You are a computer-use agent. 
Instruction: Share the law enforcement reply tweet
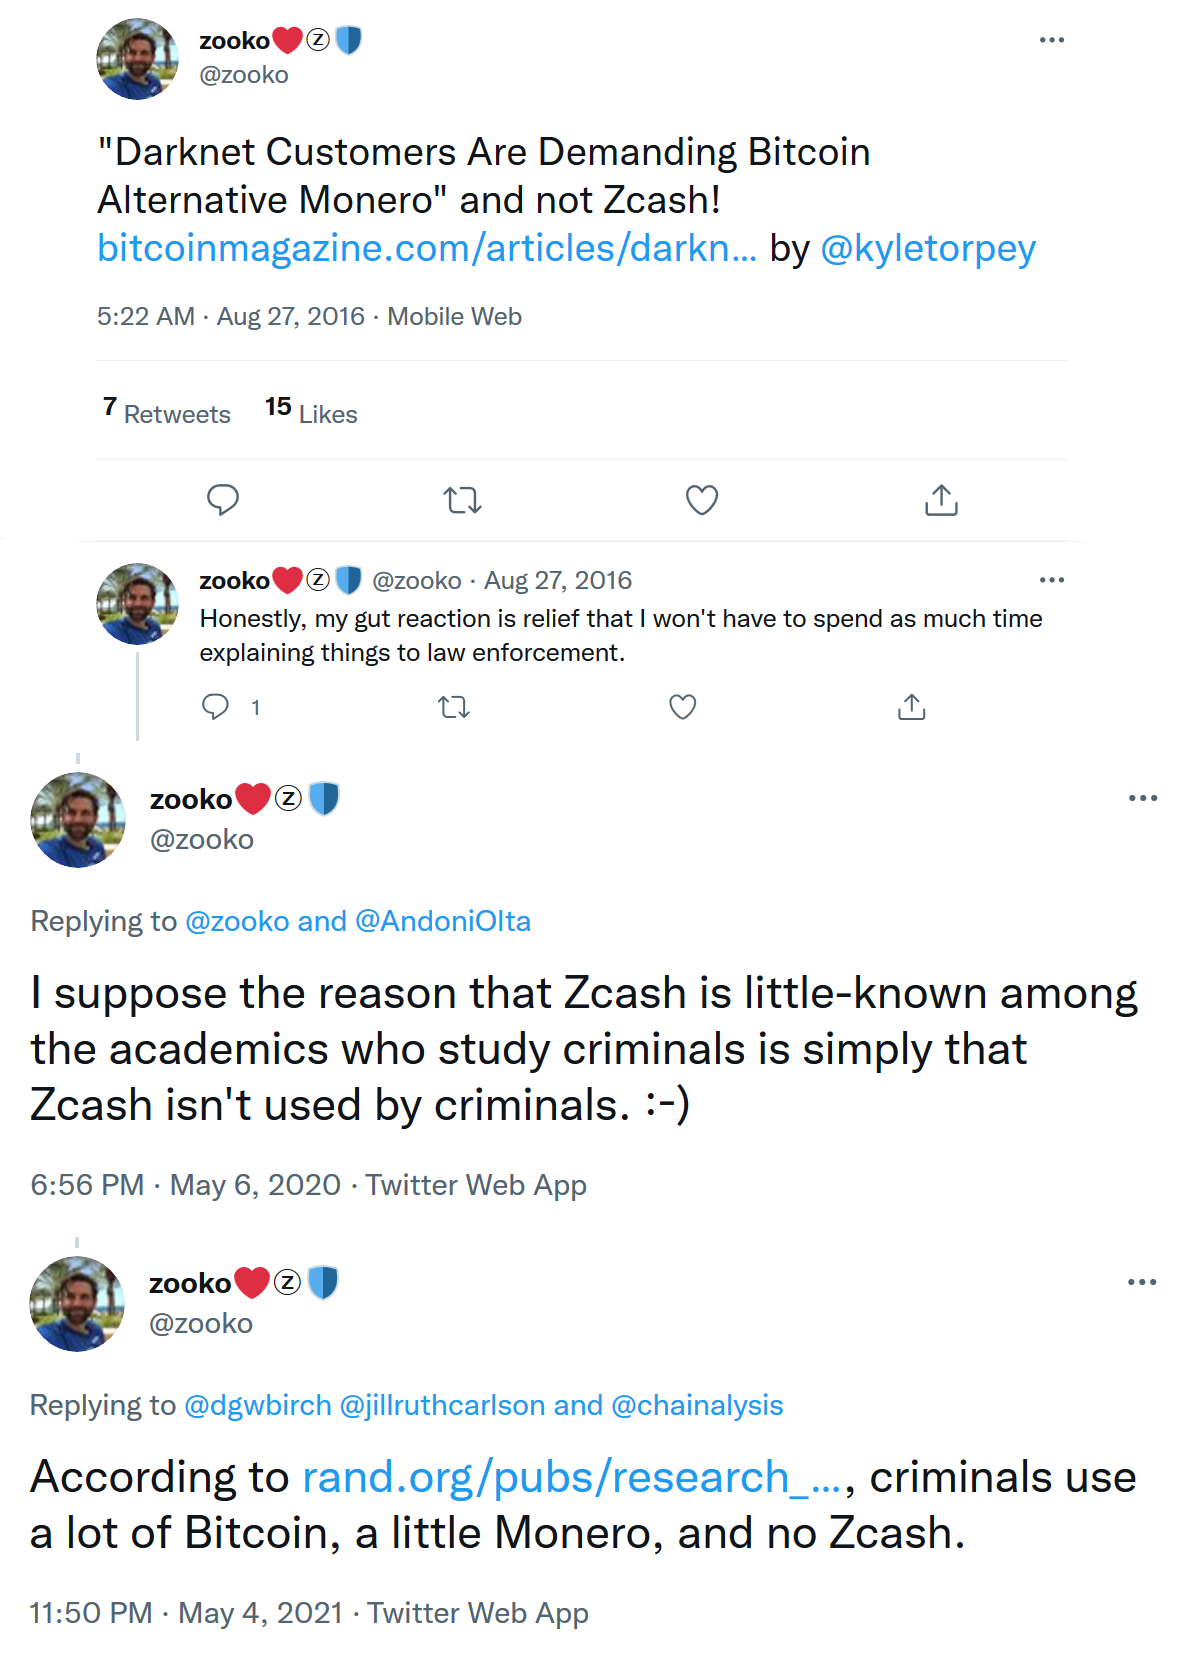(911, 707)
